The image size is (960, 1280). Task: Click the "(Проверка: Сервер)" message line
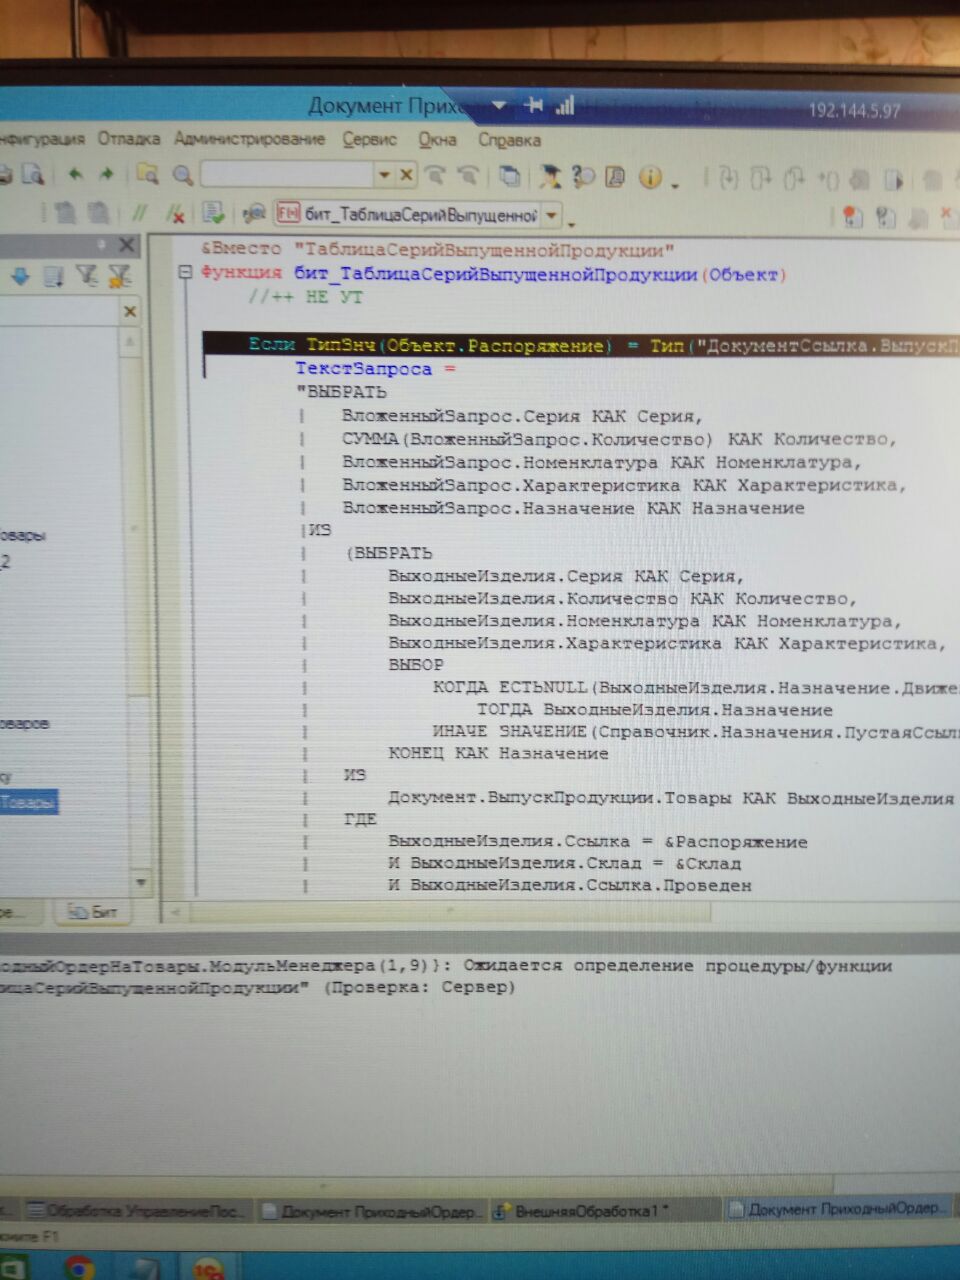coord(419,987)
